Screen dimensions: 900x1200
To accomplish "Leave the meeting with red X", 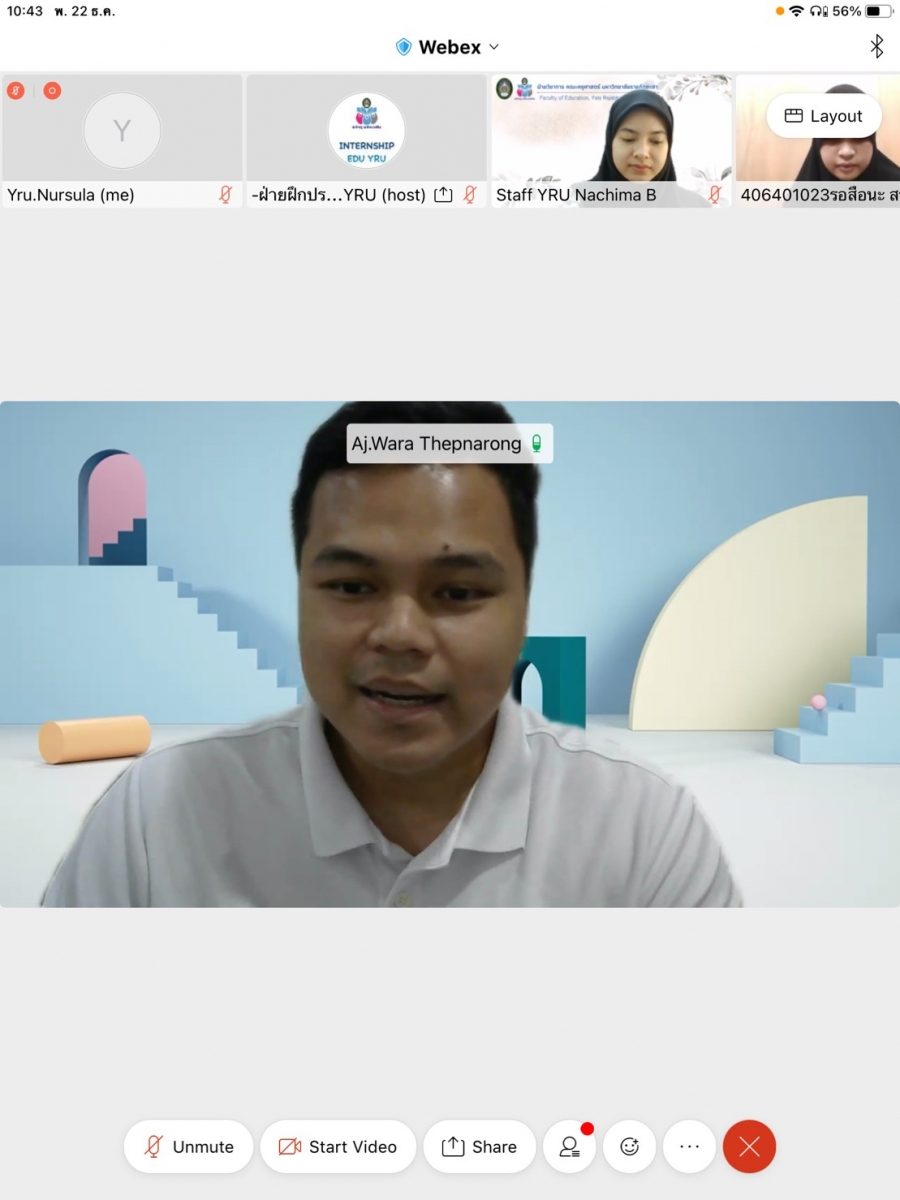I will 749,1147.
